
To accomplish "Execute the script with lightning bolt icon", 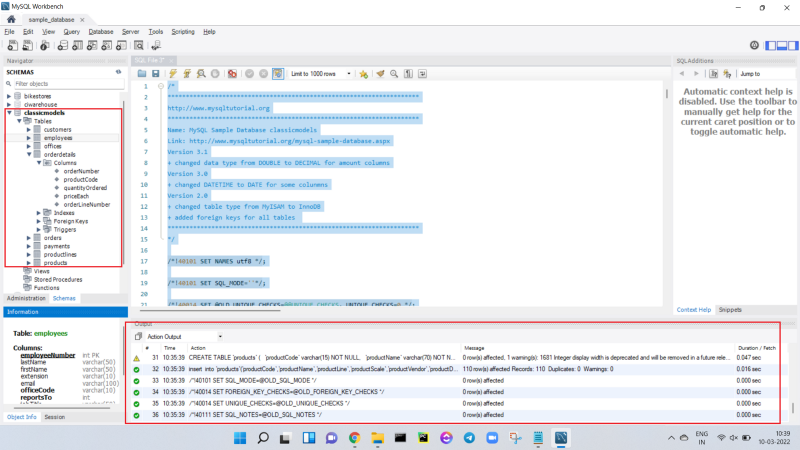I will click(173, 73).
